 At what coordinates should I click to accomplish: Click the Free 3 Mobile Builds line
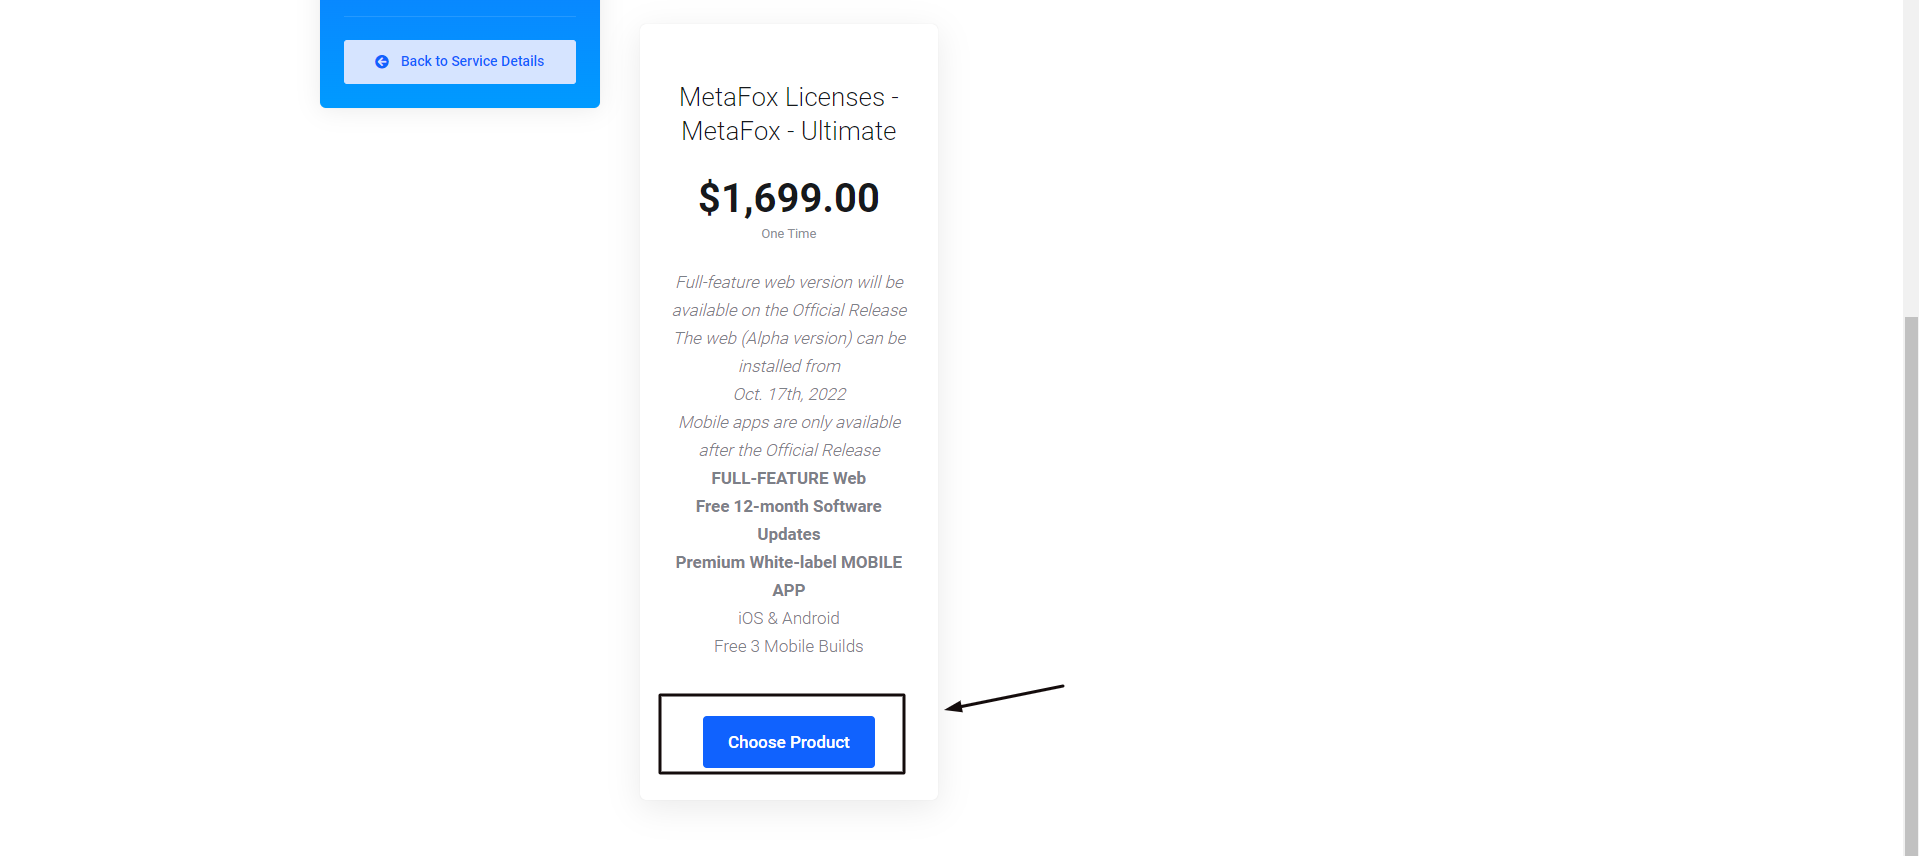[x=788, y=646]
